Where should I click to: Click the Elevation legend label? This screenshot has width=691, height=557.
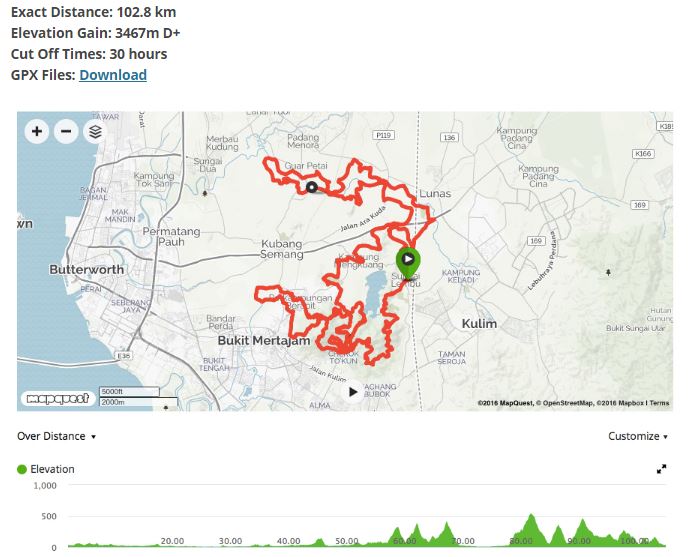click(52, 469)
